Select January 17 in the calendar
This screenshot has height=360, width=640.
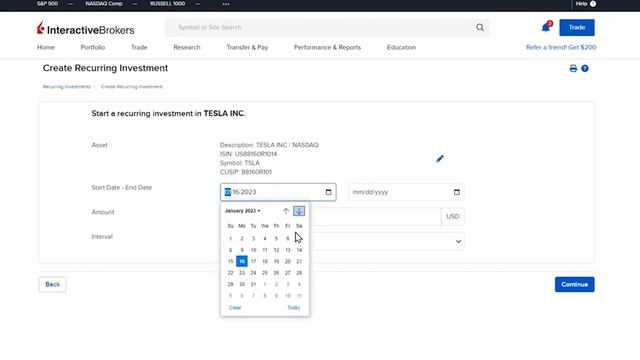tap(253, 261)
